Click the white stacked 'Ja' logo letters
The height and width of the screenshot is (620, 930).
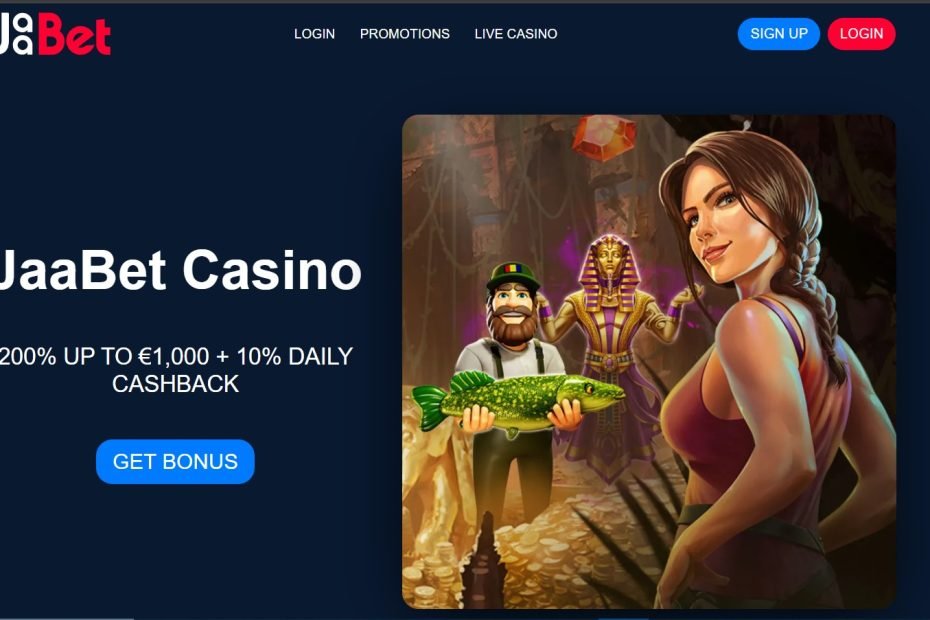click(16, 34)
